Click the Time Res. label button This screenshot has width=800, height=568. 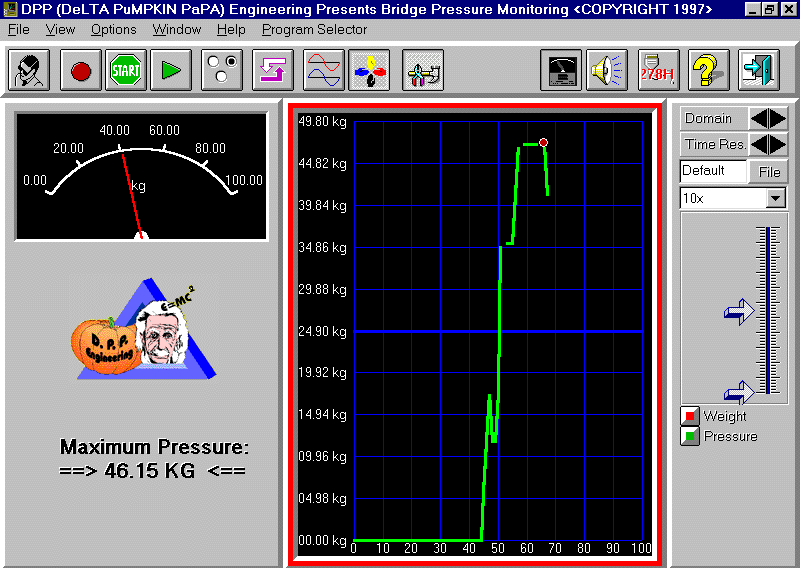[714, 144]
